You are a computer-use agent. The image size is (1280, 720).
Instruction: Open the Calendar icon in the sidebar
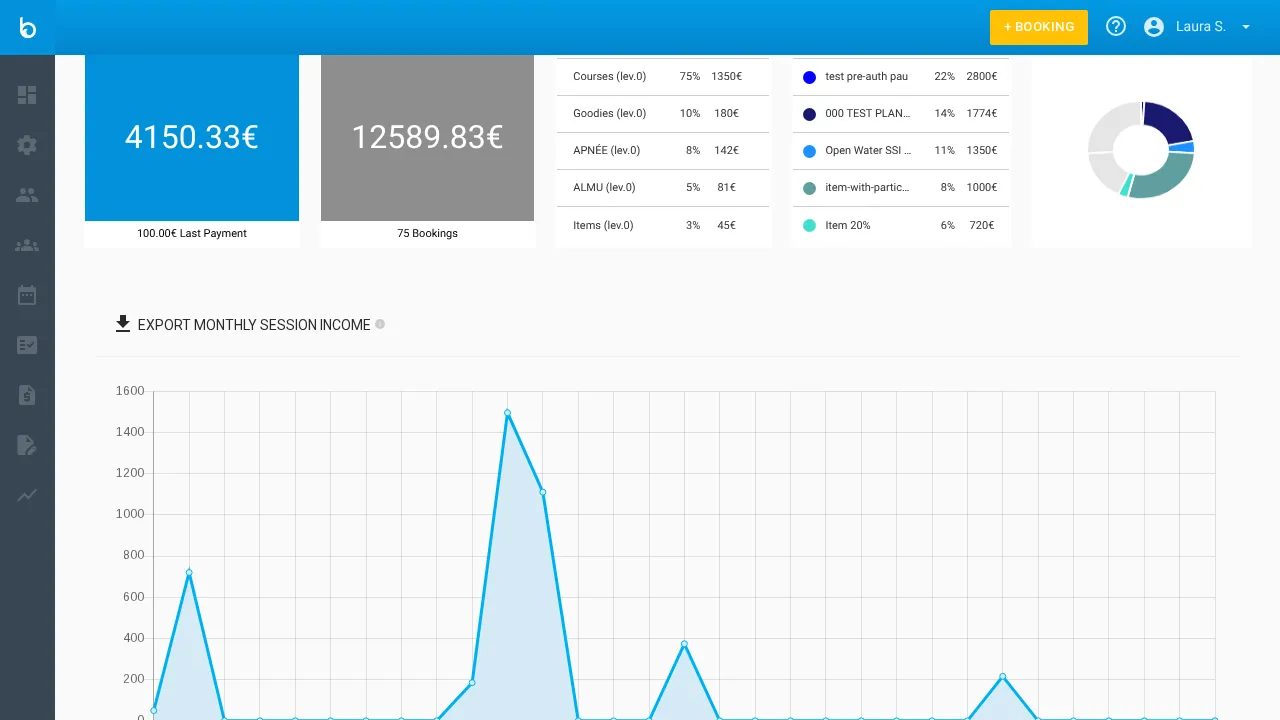(27, 294)
